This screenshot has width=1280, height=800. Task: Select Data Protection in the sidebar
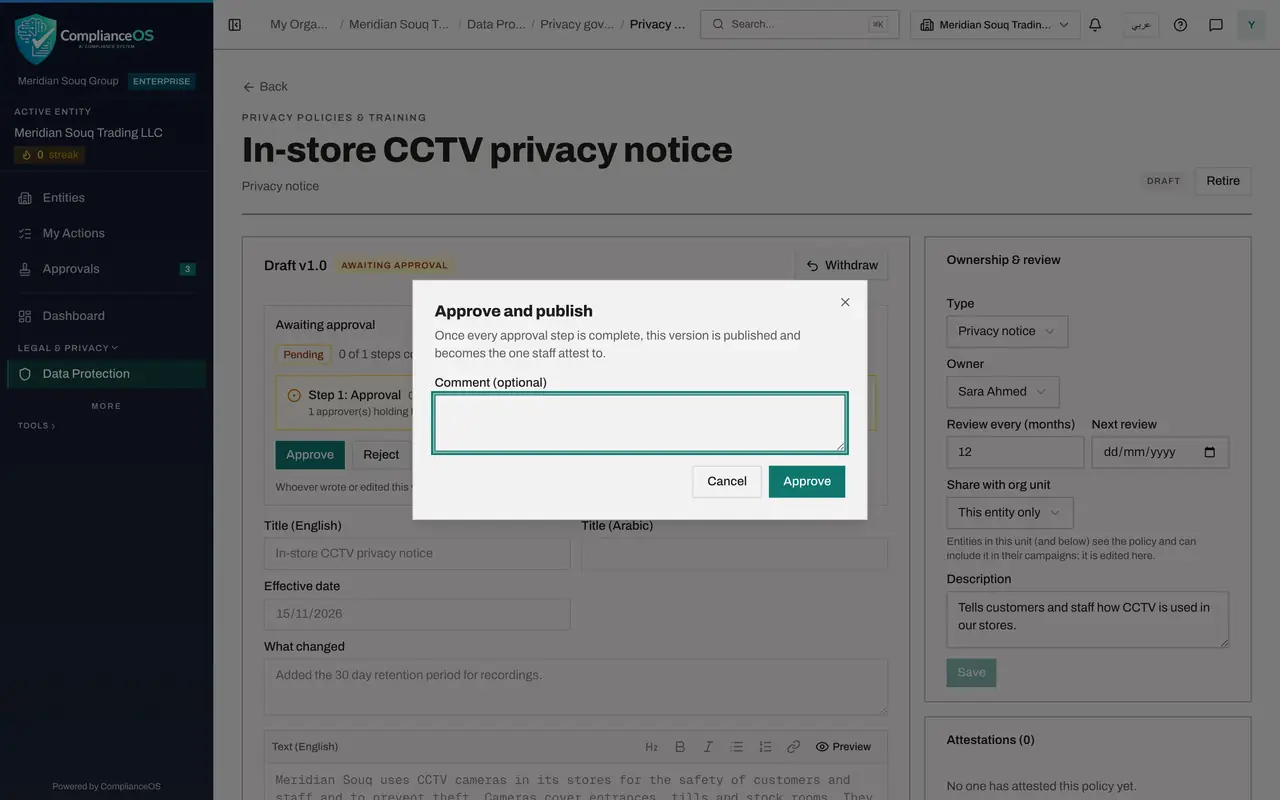106,374
